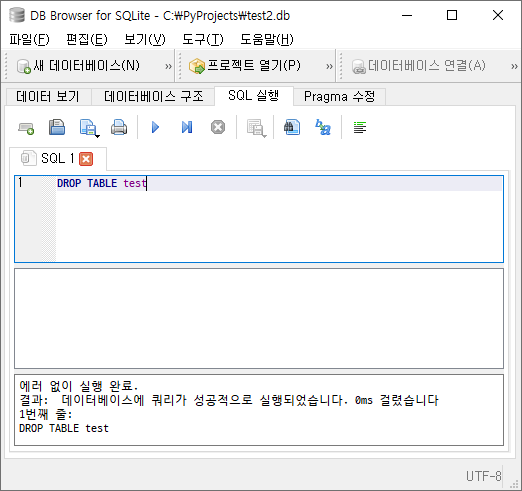The height and width of the screenshot is (491, 522).
Task: Open the 도구(T) menu
Action: (x=203, y=39)
